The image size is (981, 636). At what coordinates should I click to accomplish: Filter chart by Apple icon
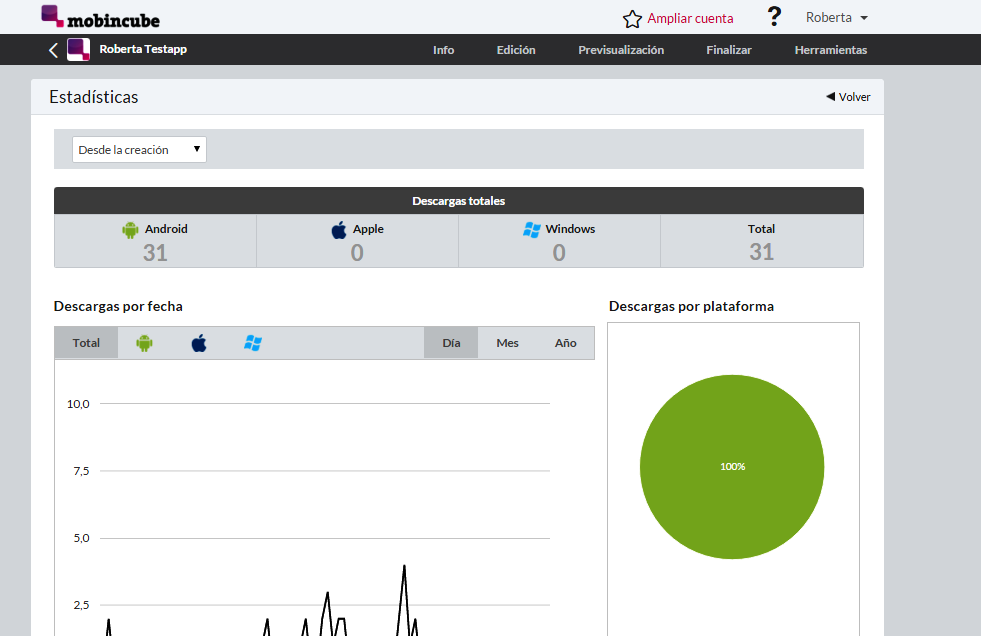click(199, 343)
